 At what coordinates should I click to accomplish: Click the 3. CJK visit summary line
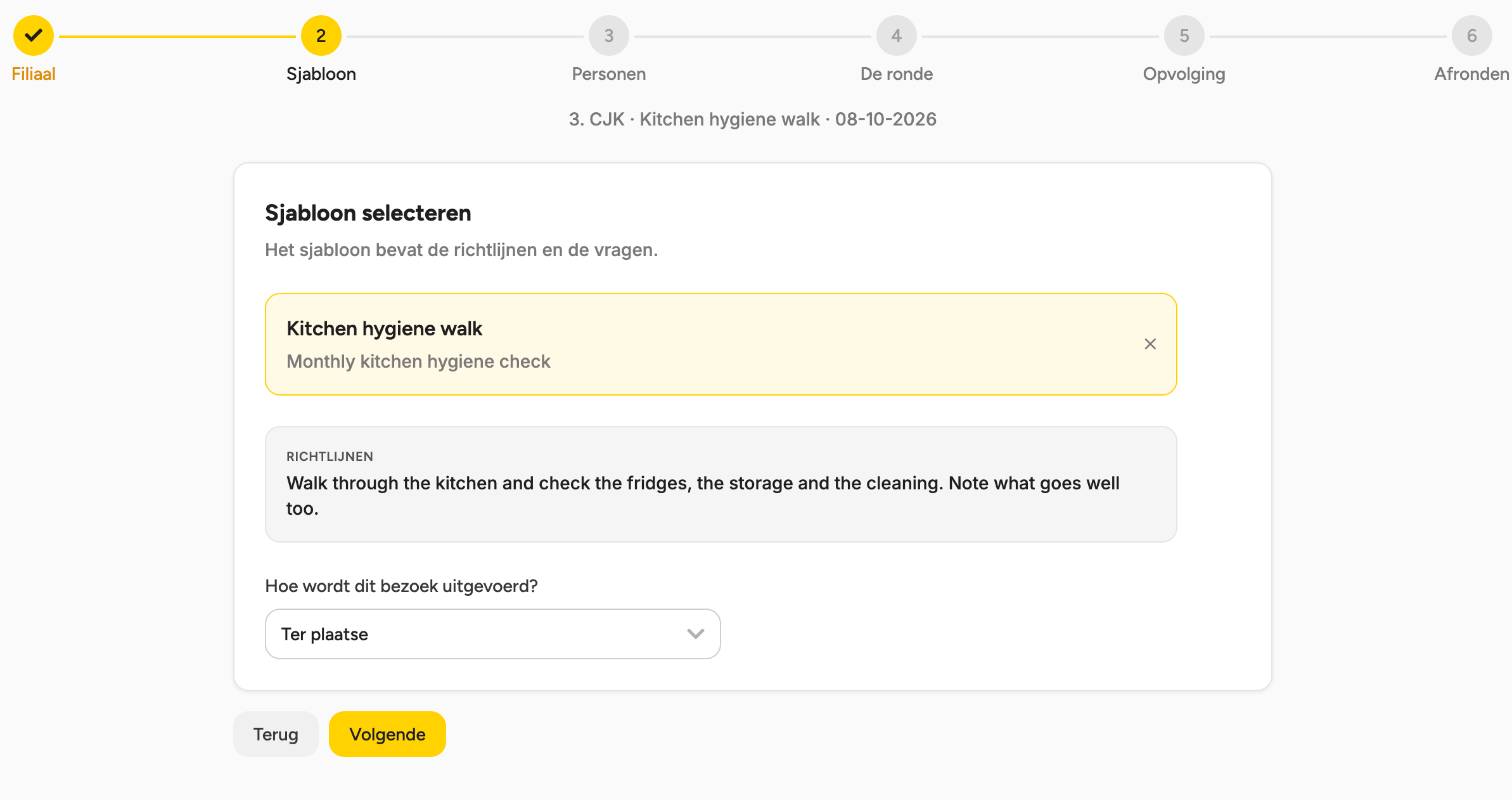753,120
